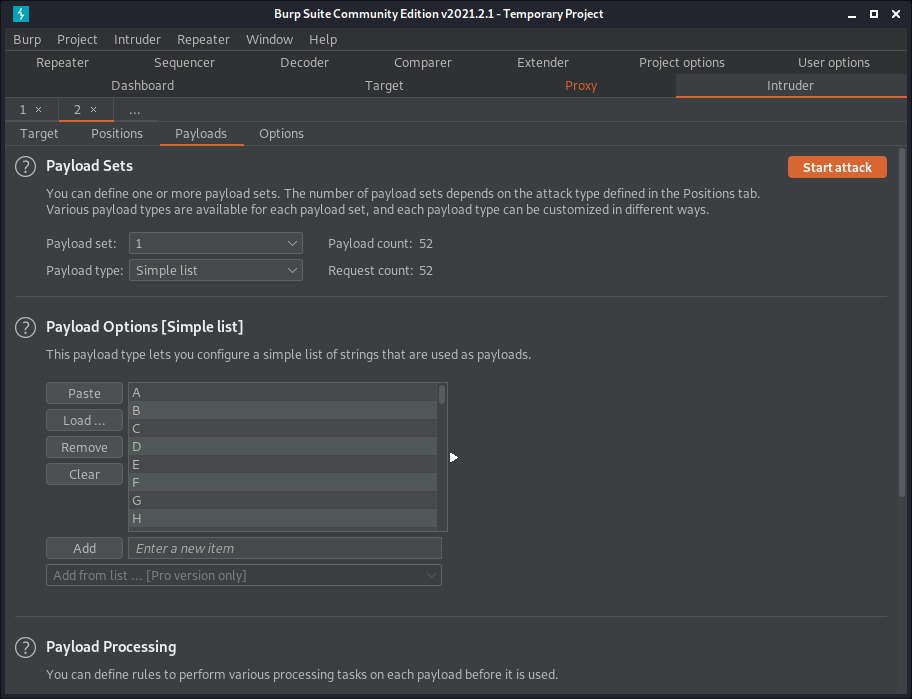Open the User options tab

[833, 62]
